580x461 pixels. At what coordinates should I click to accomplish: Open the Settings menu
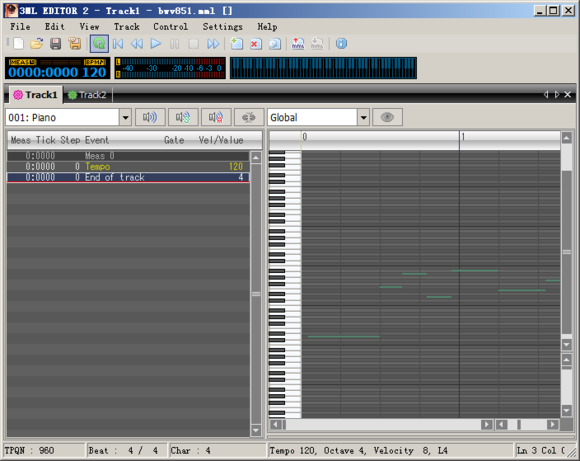pos(222,27)
